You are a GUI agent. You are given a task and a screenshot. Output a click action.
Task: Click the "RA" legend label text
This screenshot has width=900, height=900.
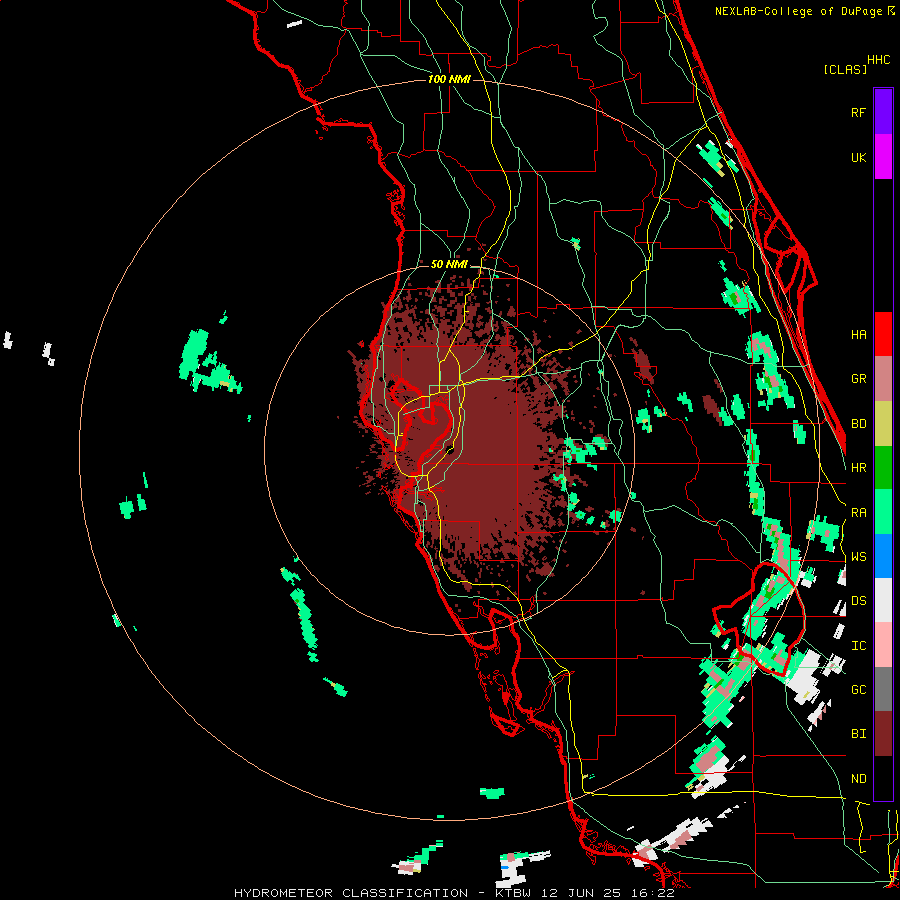click(858, 513)
